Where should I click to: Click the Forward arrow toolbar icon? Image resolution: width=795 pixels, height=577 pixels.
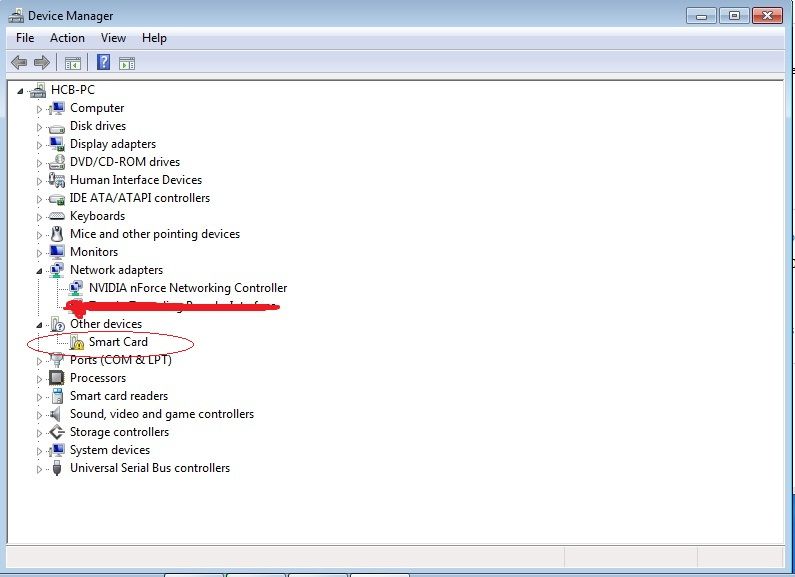click(x=42, y=63)
